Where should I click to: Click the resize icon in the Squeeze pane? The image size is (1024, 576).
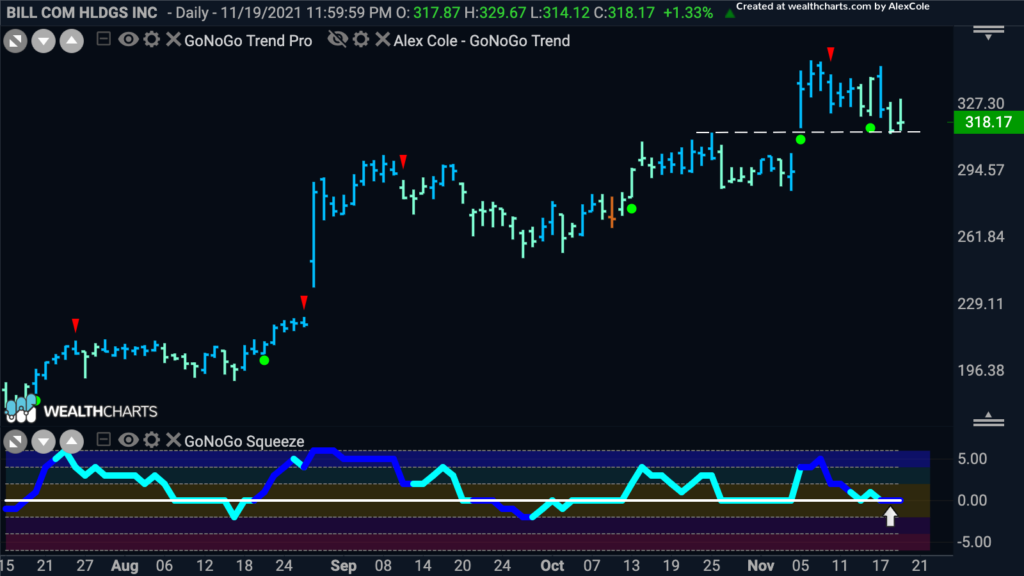pos(15,441)
